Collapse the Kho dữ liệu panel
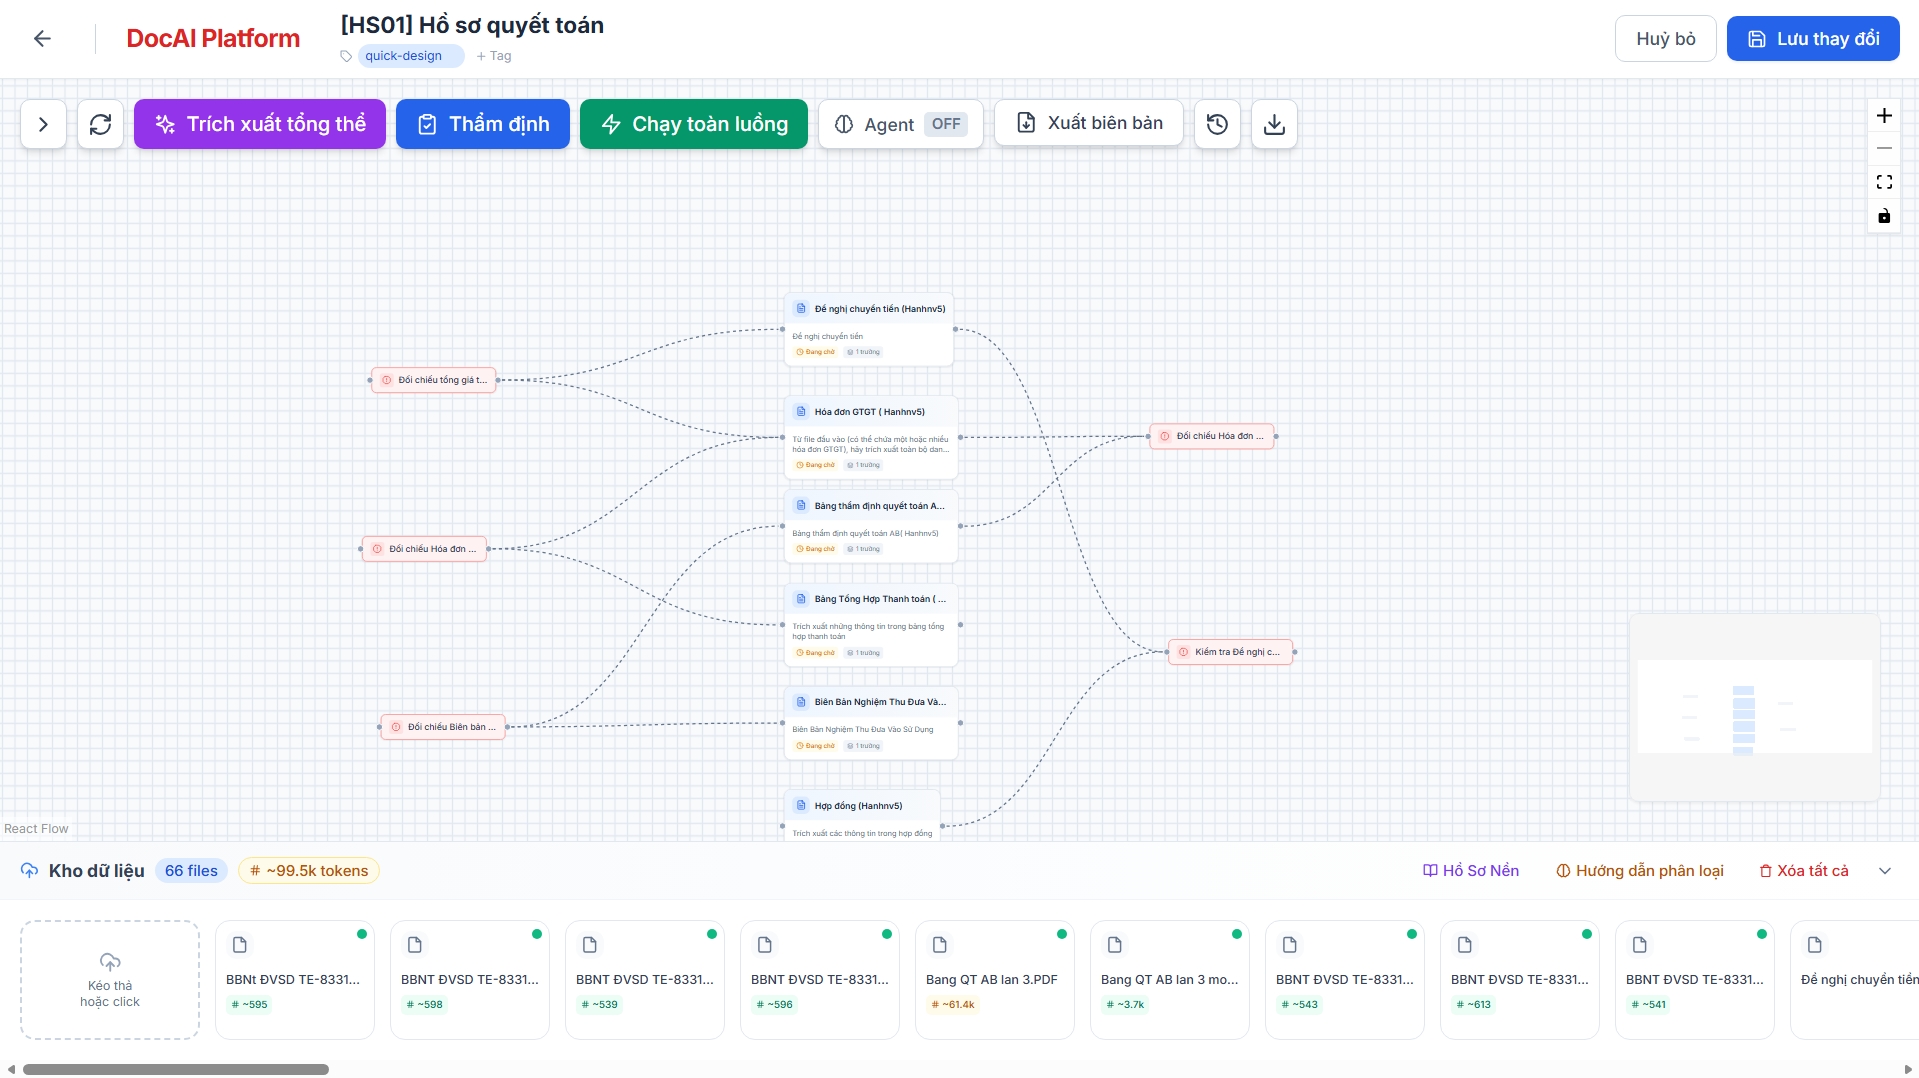Image resolution: width=1919 pixels, height=1078 pixels. point(1885,871)
